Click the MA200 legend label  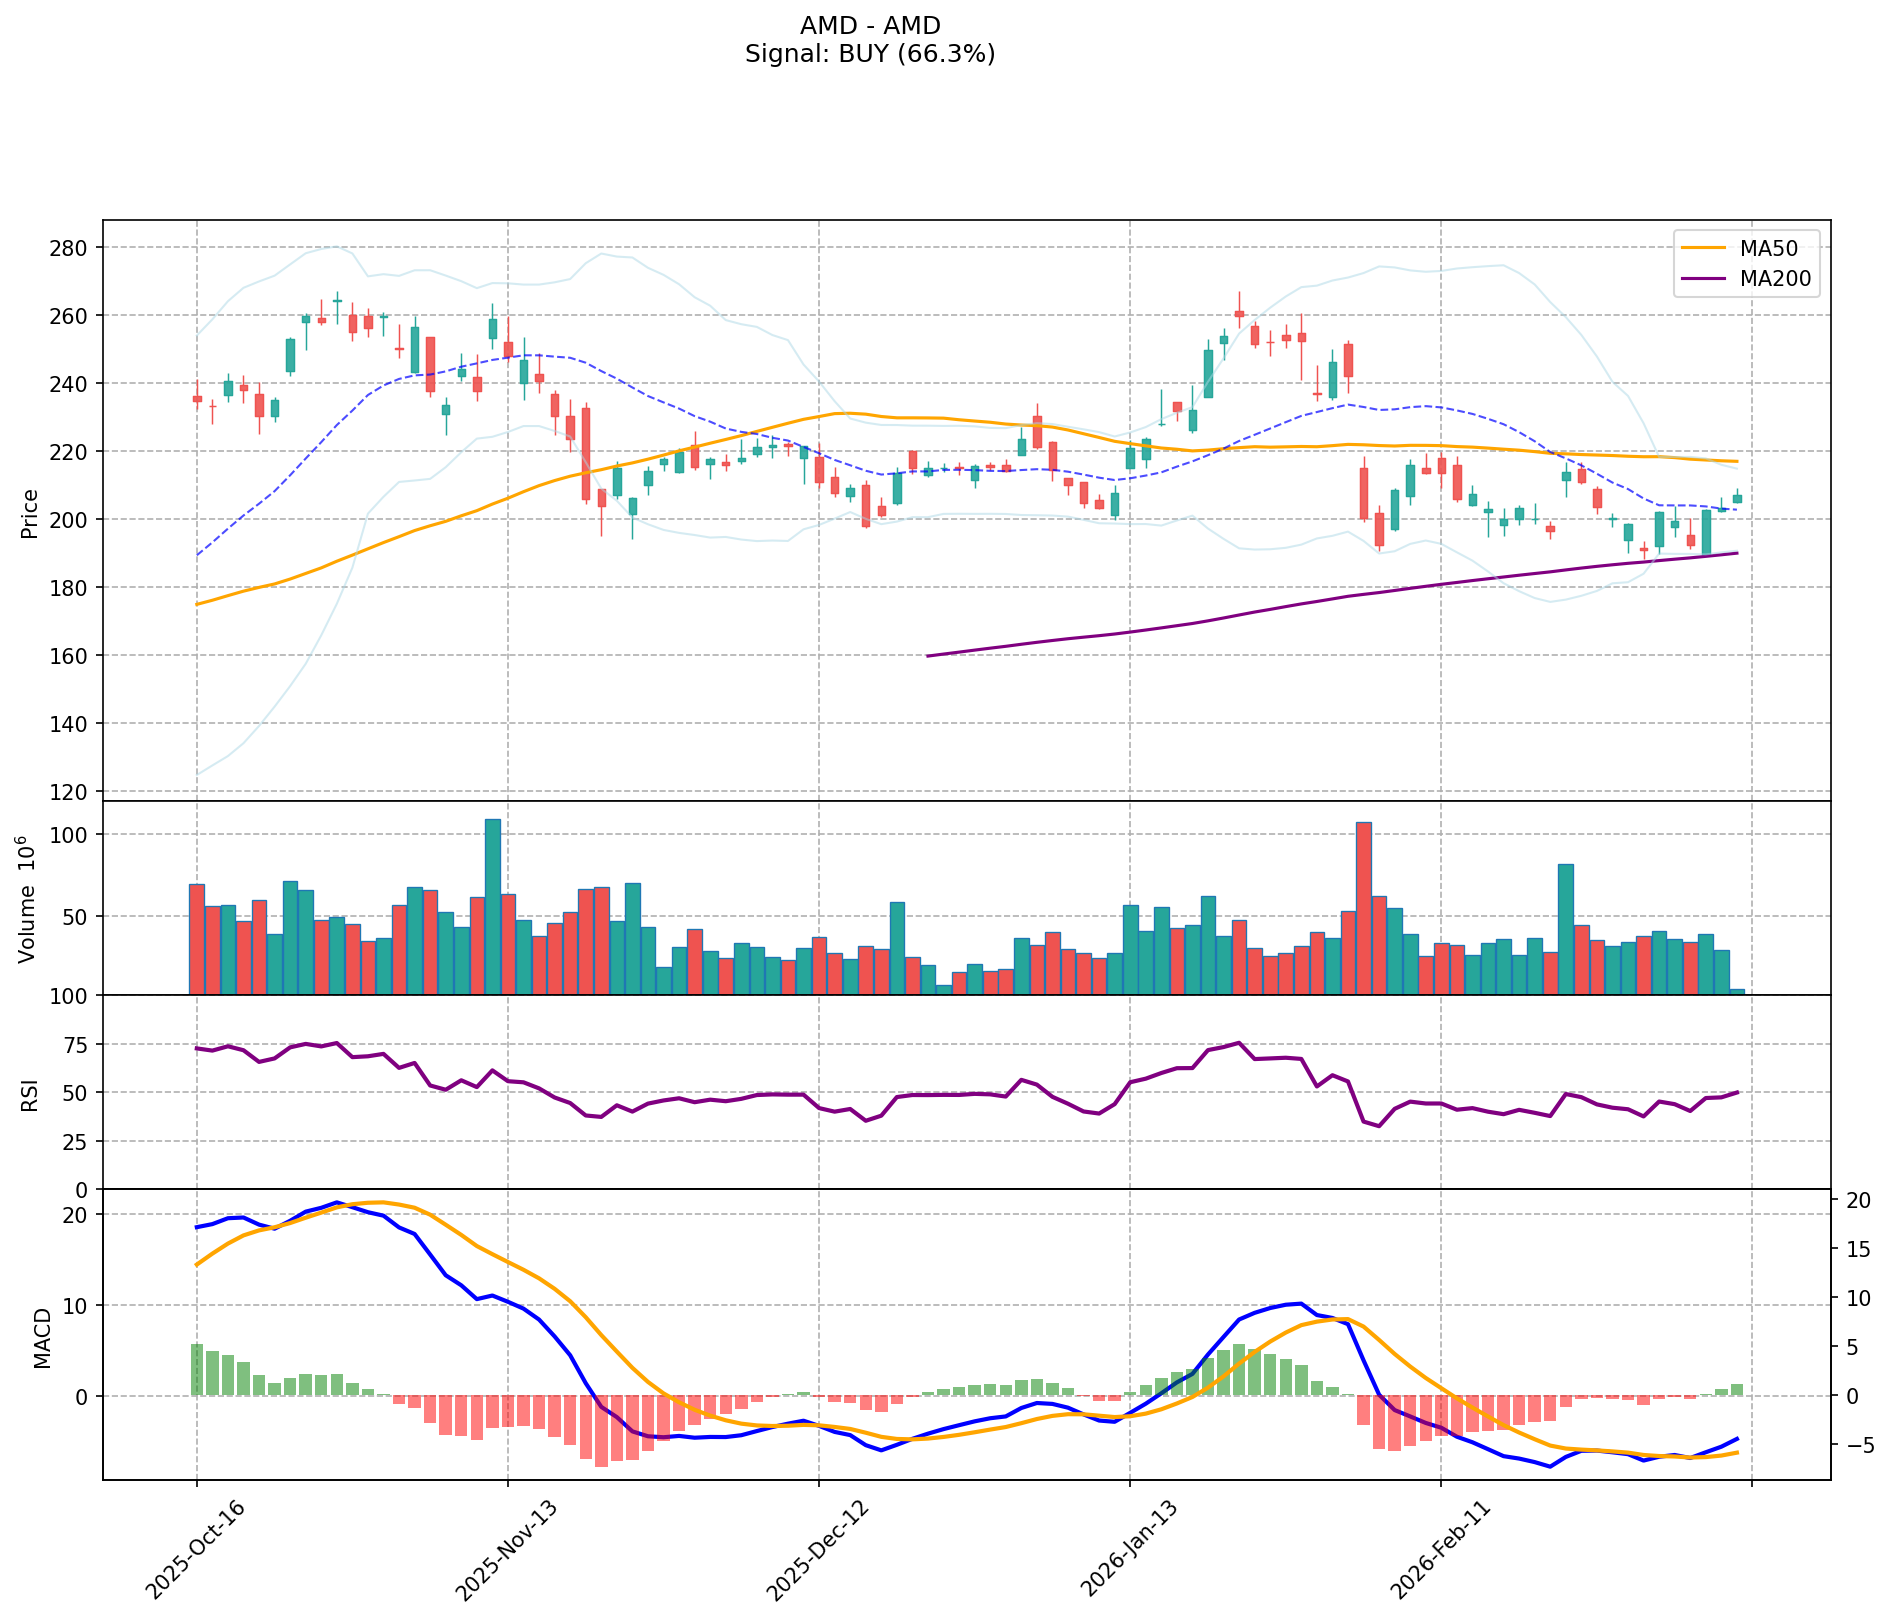coord(1775,279)
